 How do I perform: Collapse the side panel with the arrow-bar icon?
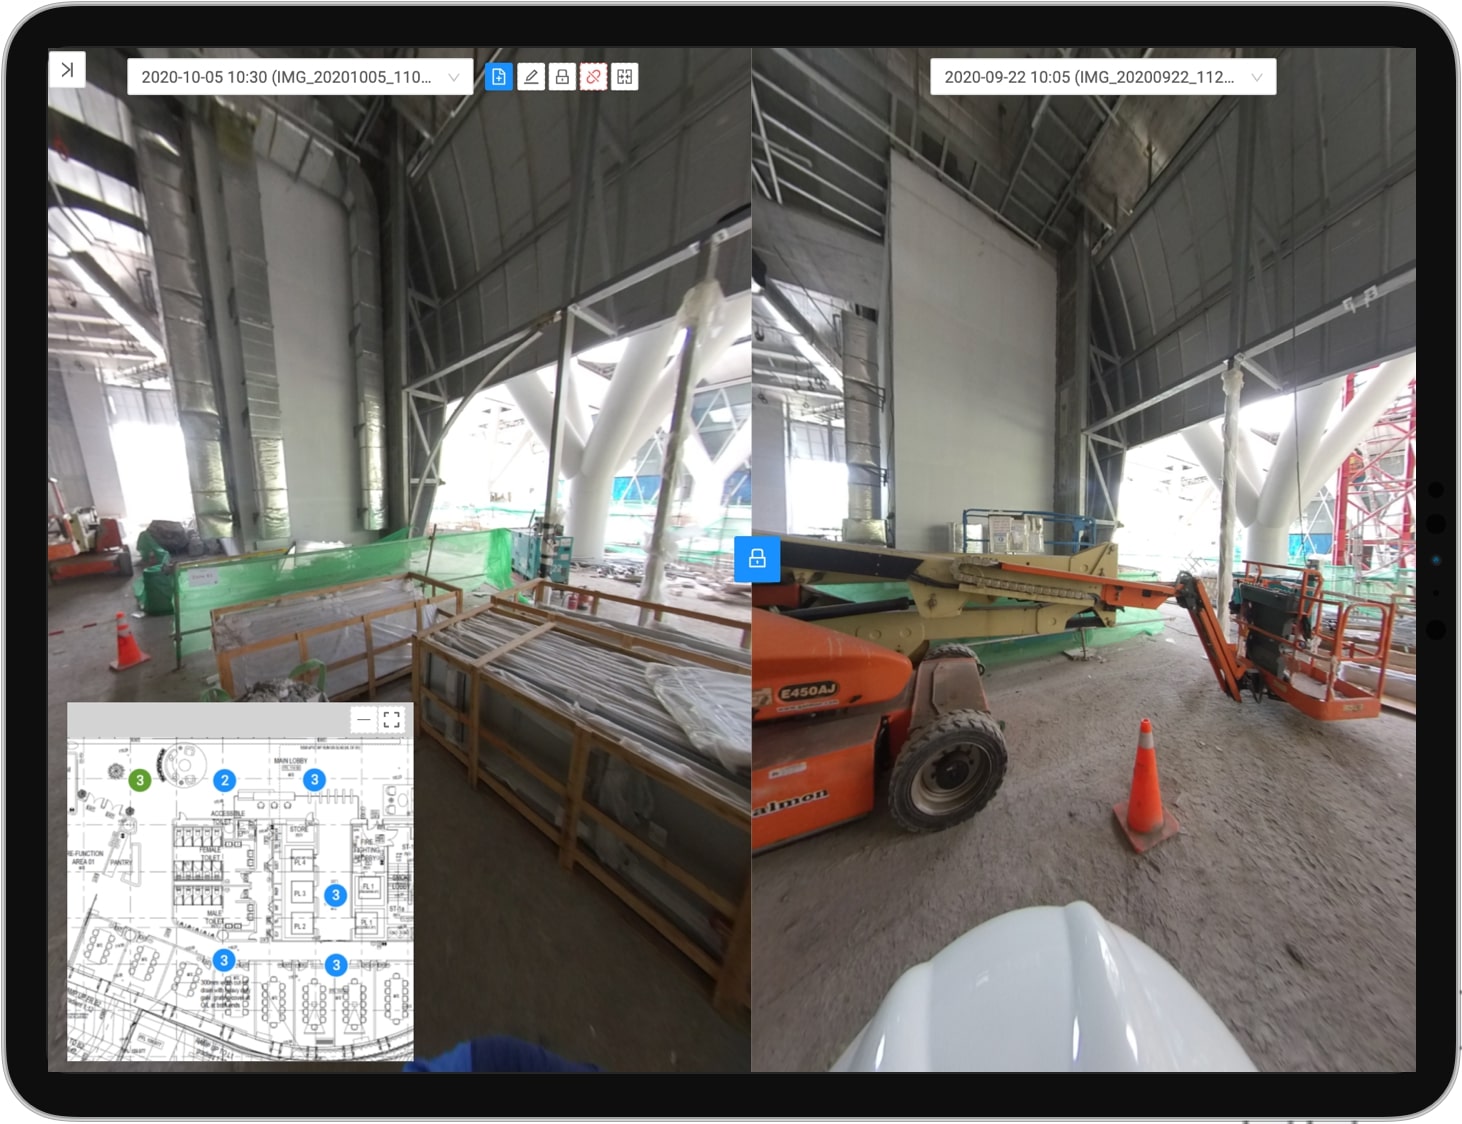point(67,70)
